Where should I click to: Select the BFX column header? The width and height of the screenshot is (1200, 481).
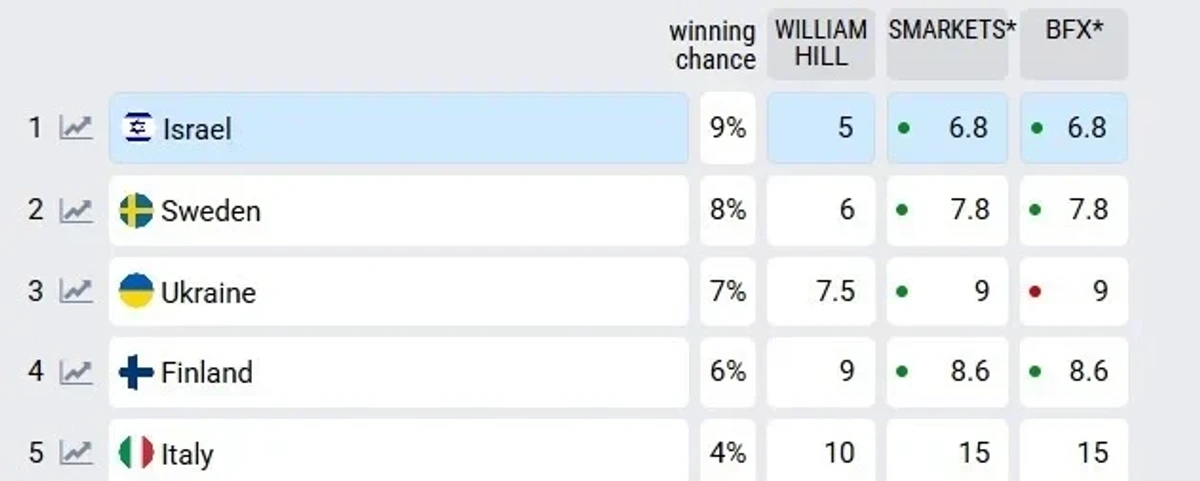(x=1074, y=44)
